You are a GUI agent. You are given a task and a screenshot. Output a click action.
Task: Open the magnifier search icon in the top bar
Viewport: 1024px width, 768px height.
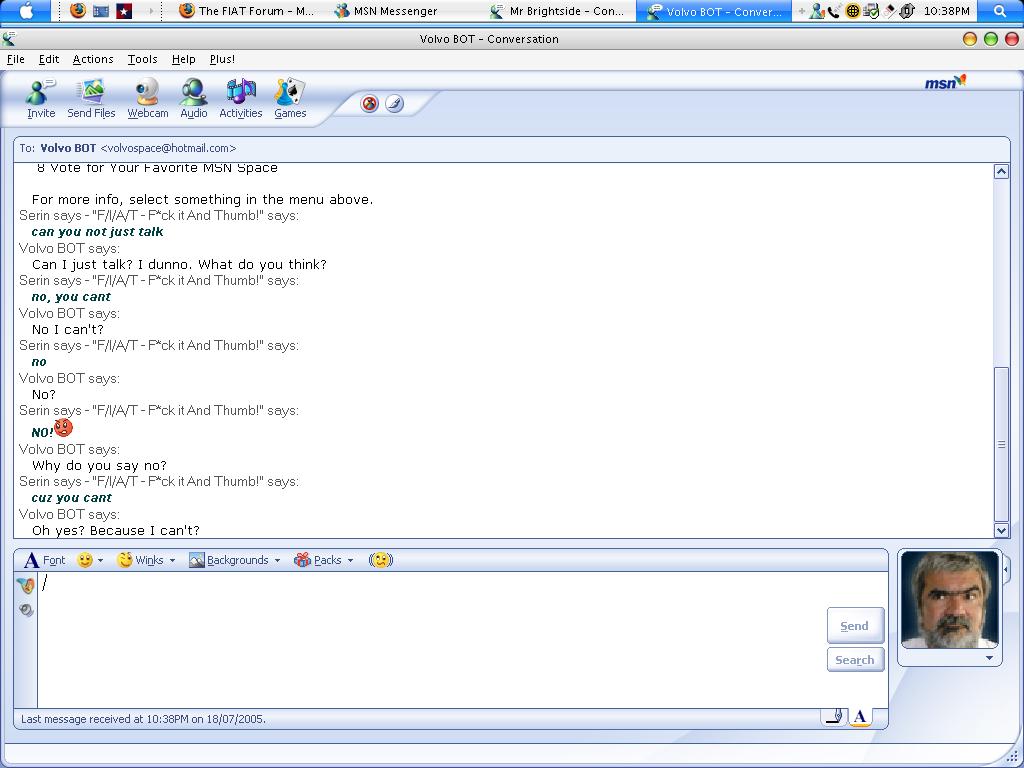click(x=1000, y=10)
